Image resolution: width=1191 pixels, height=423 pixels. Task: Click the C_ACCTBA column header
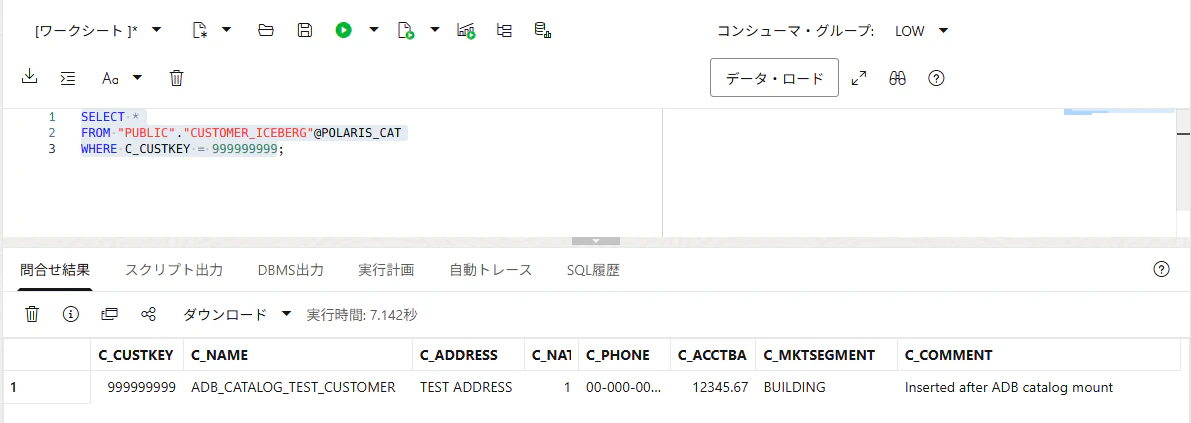[x=712, y=355]
